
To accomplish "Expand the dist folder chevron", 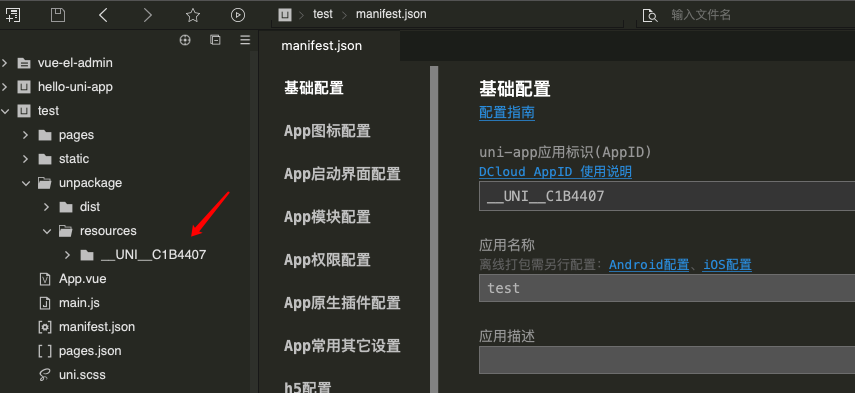I will point(47,207).
